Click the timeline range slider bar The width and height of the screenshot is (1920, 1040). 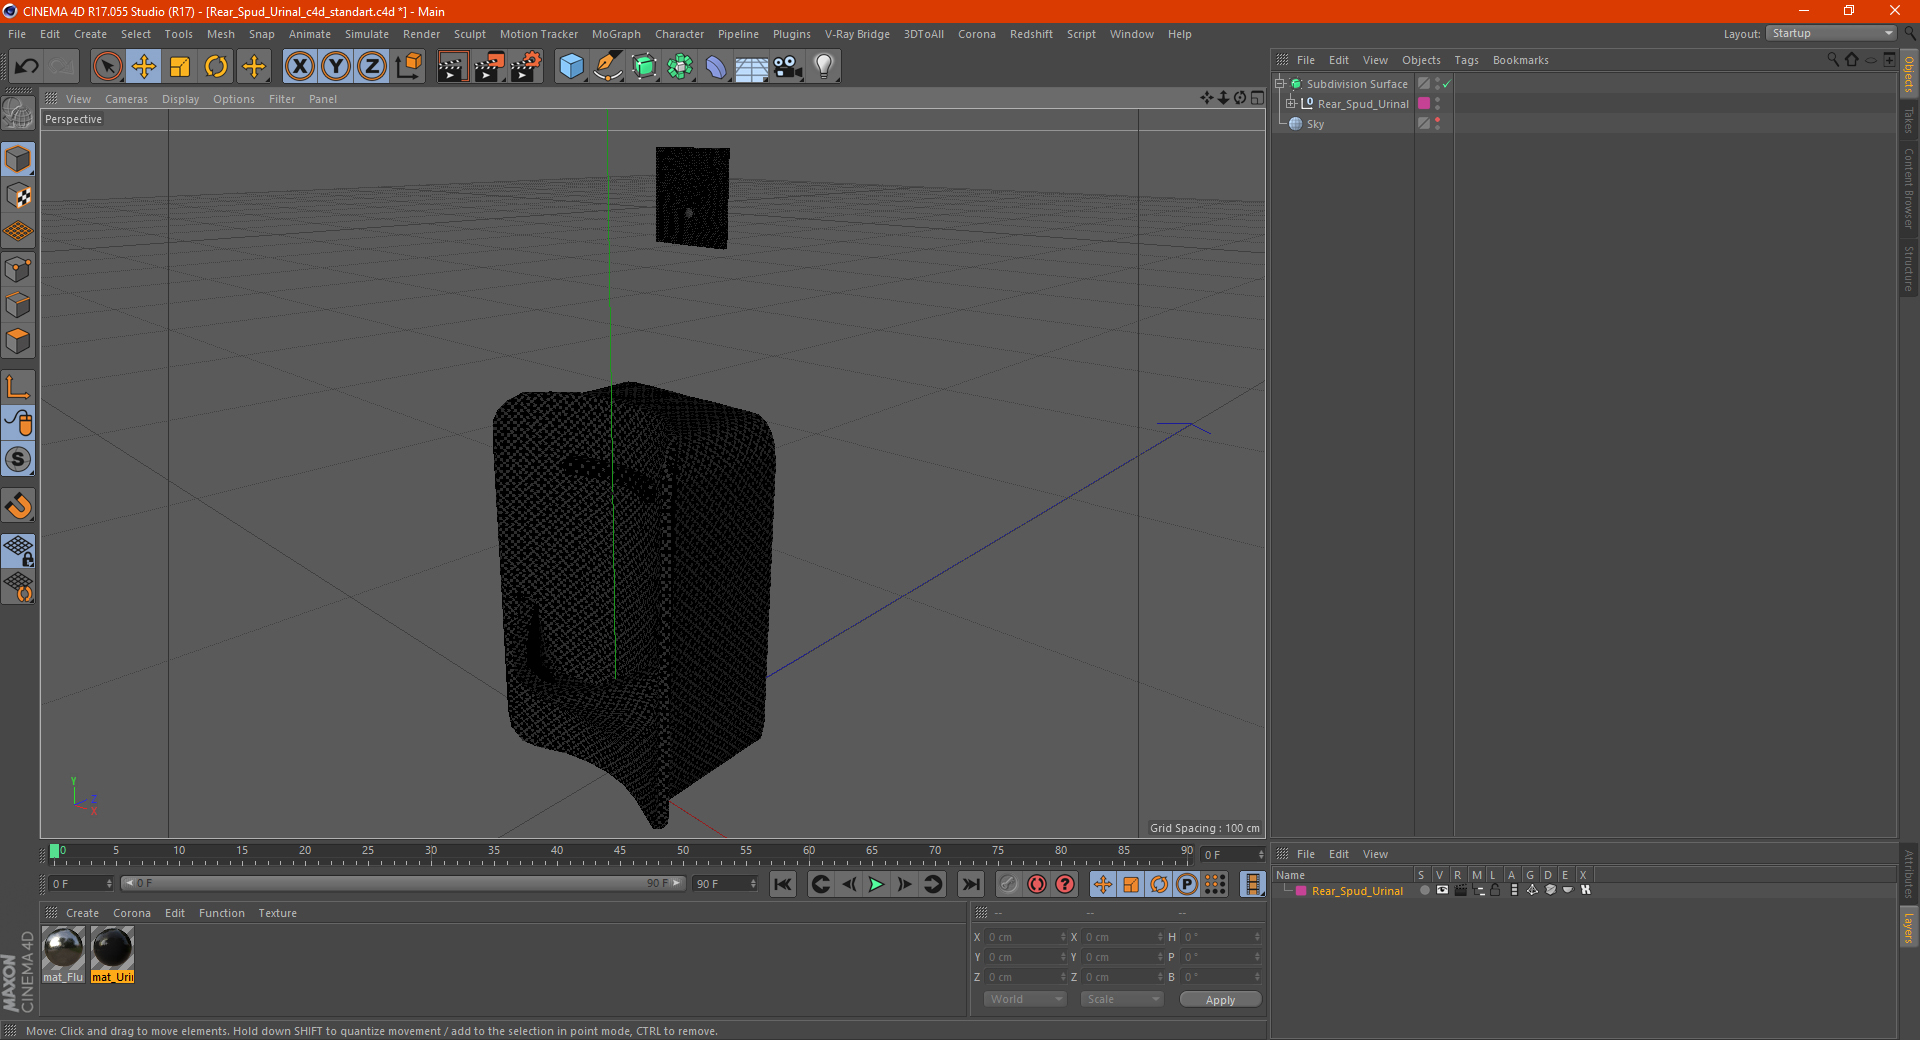[403, 883]
